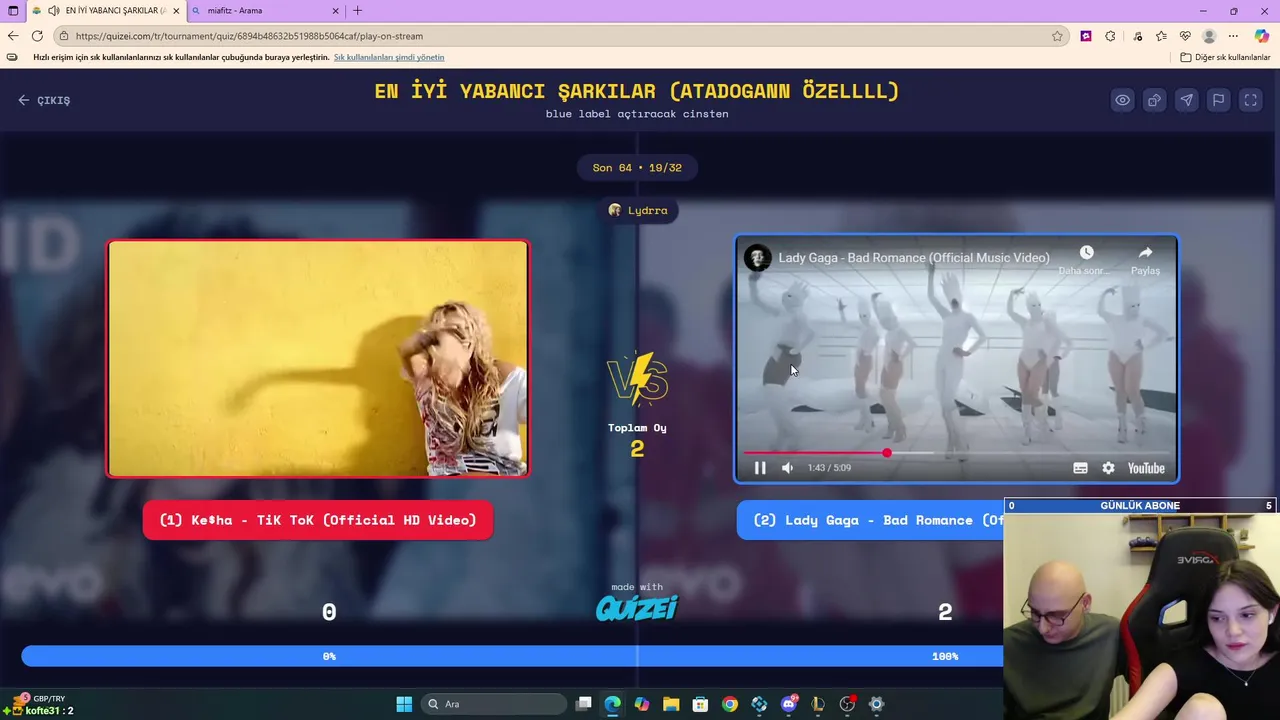Open OBS Studio from the taskbar
The width and height of the screenshot is (1280, 720).
848,704
